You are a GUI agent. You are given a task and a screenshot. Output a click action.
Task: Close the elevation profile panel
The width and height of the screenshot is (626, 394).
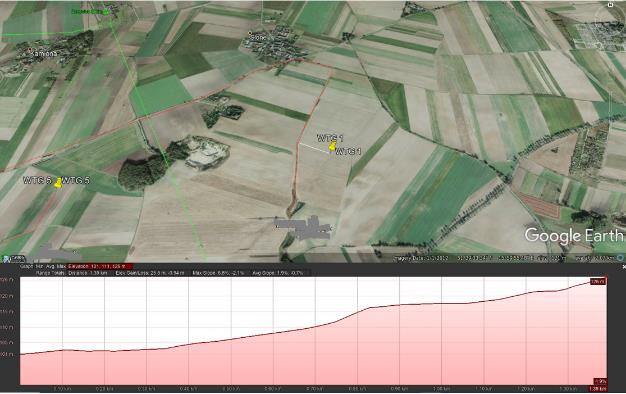pyautogui.click(x=624, y=267)
